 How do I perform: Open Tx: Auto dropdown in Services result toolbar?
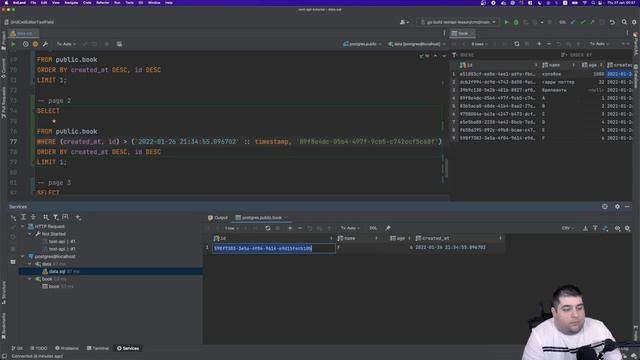pyautogui.click(x=350, y=228)
